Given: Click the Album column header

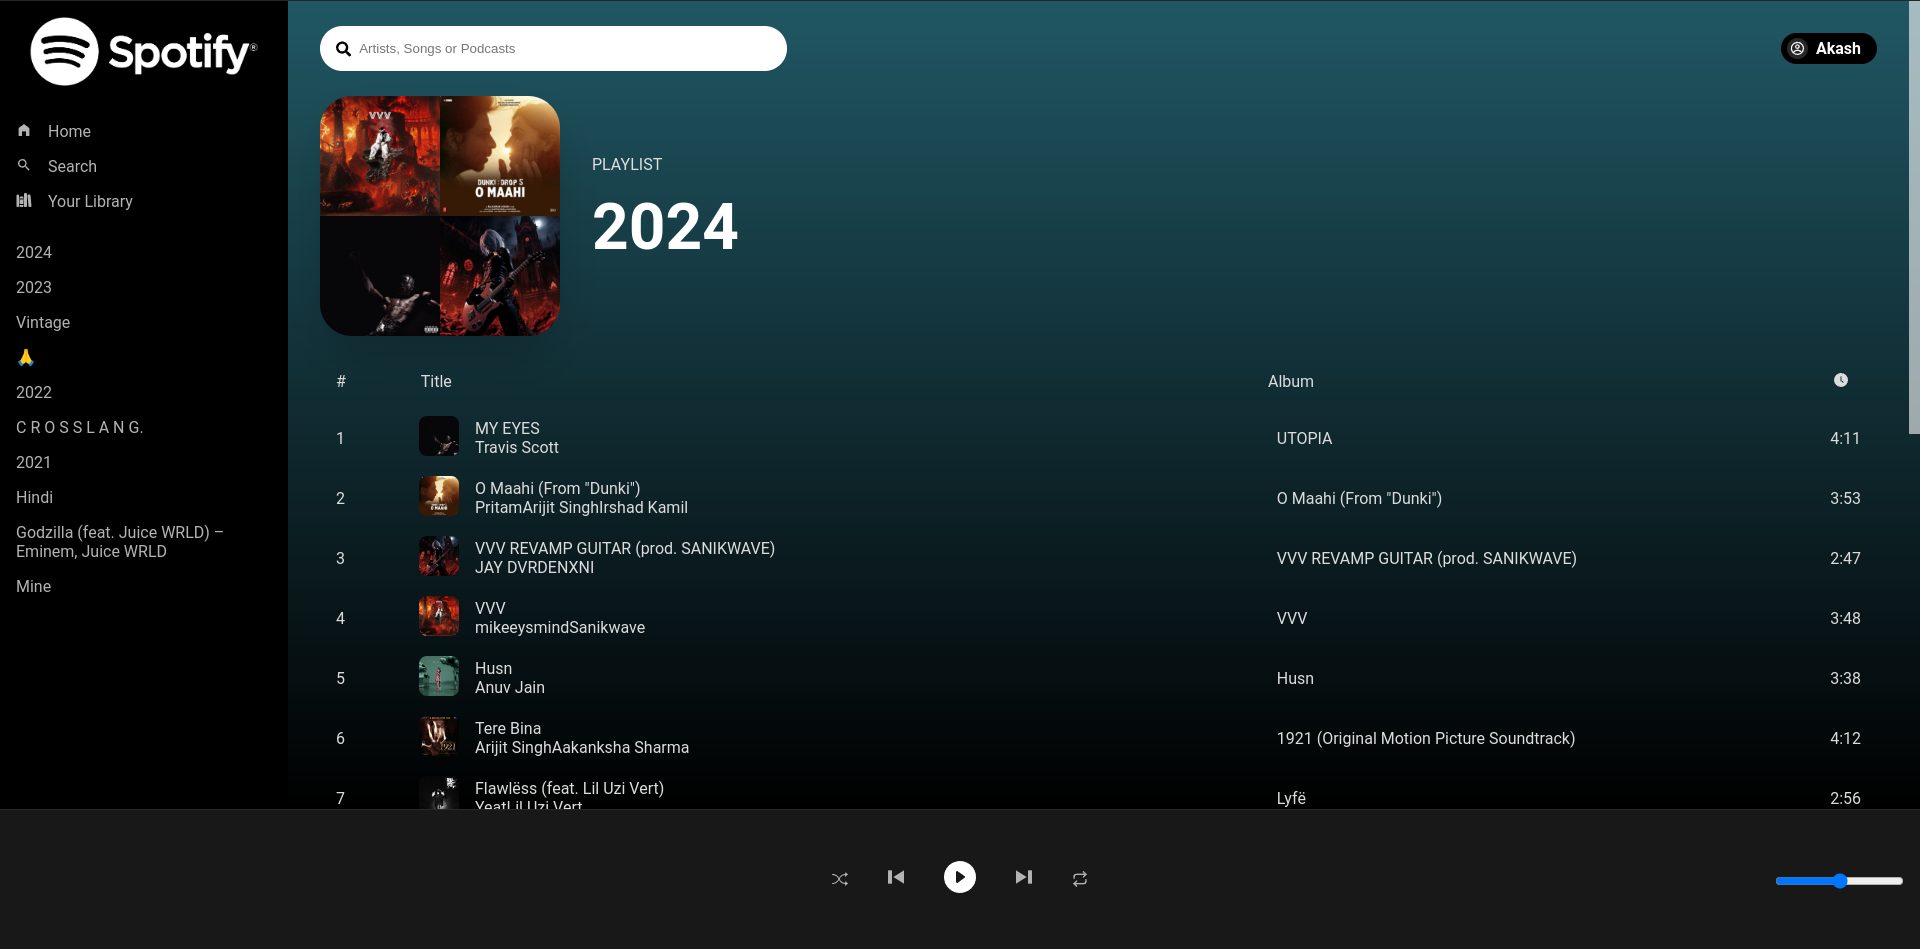Looking at the screenshot, I should (1291, 381).
